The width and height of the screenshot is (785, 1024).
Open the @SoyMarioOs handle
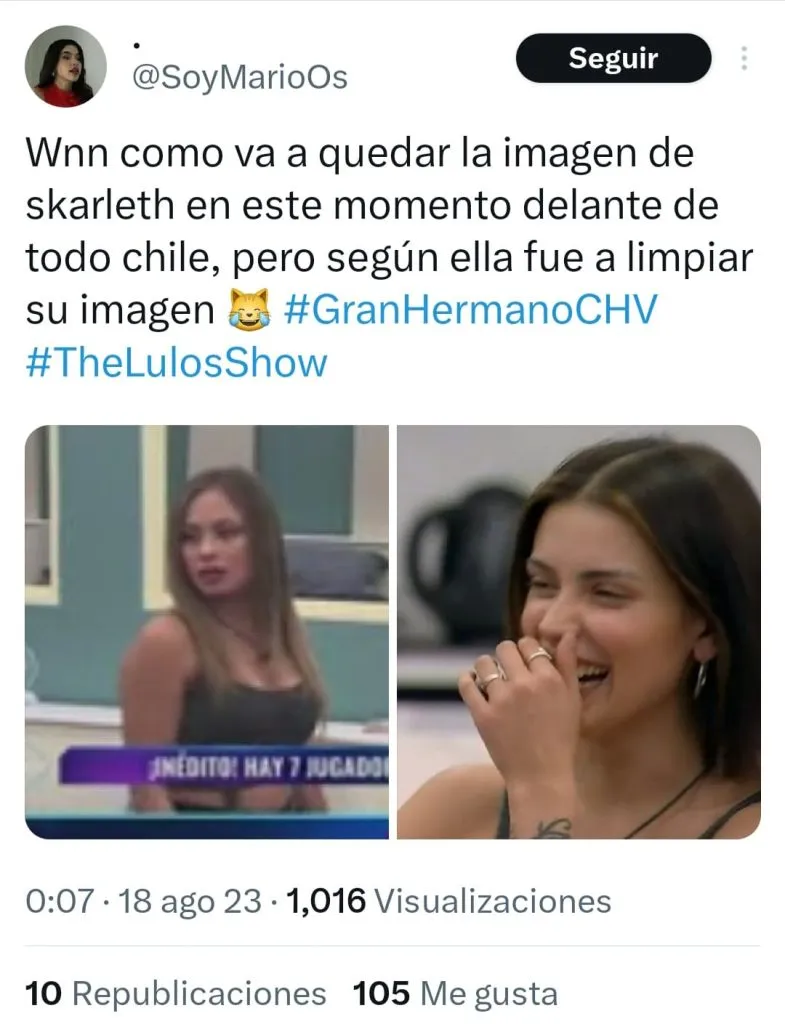click(x=240, y=78)
